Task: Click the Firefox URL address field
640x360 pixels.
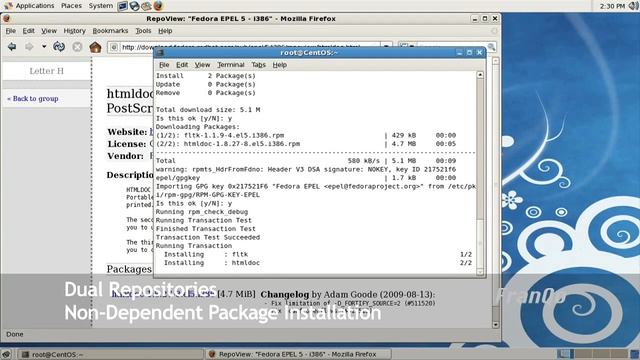Action: pos(249,47)
